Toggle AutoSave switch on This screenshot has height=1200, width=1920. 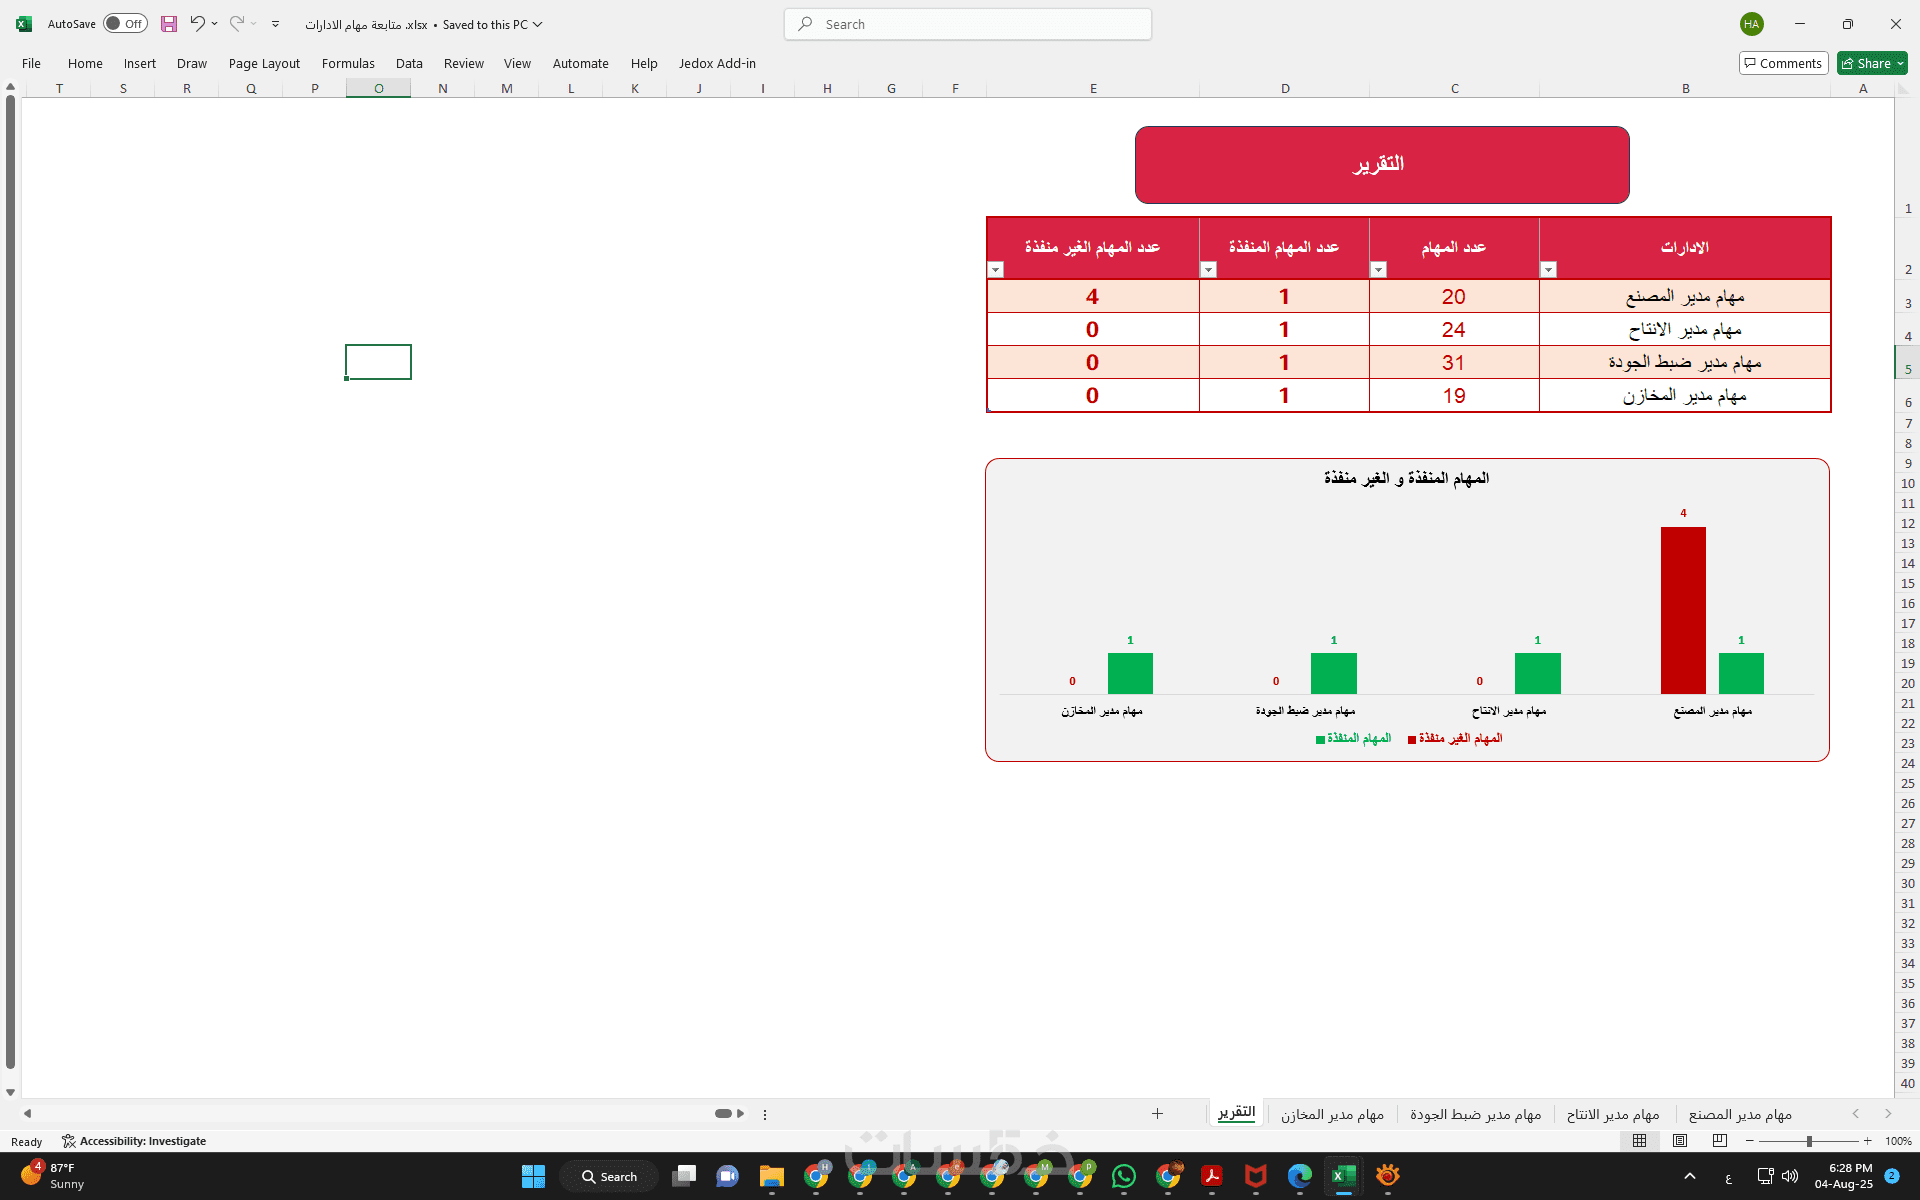(x=125, y=24)
